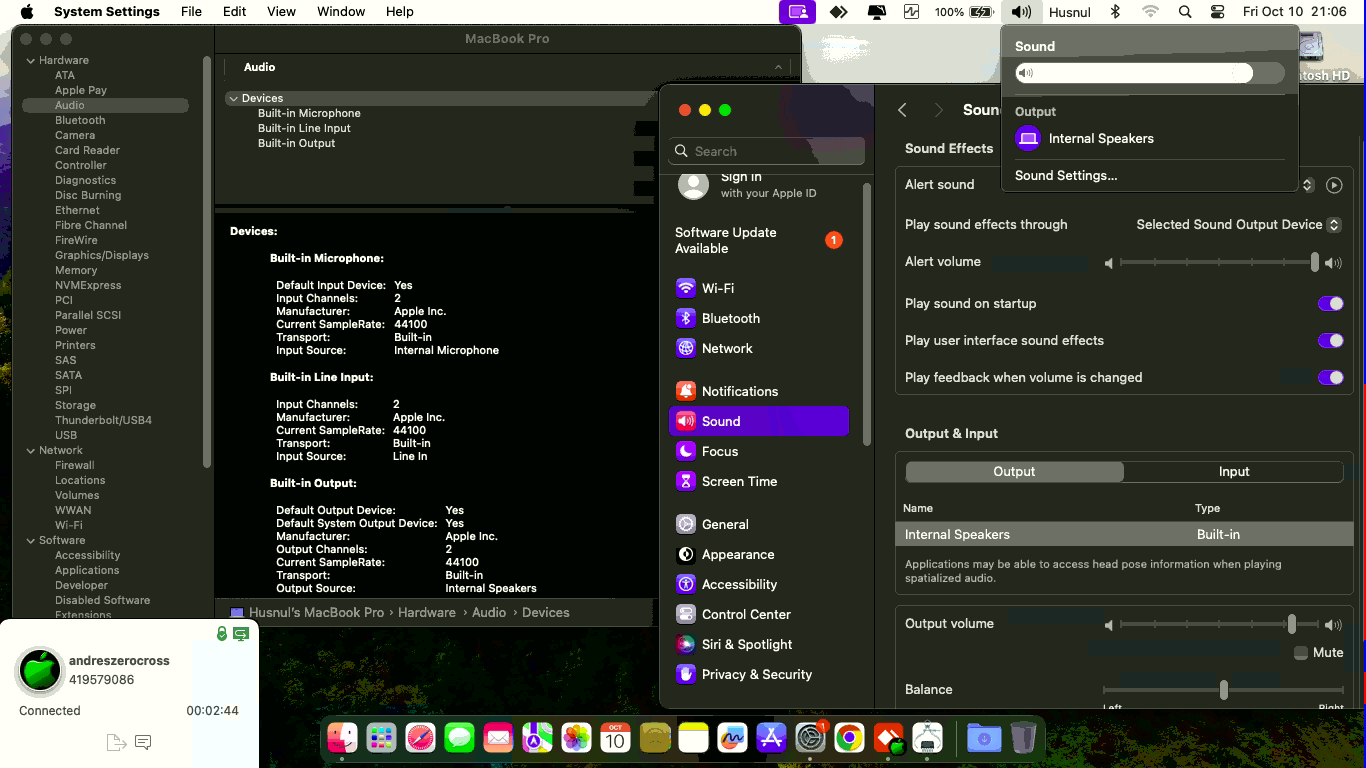The width and height of the screenshot is (1366, 768).
Task: Check the Mute checkbox for output volume
Action: click(x=1301, y=653)
